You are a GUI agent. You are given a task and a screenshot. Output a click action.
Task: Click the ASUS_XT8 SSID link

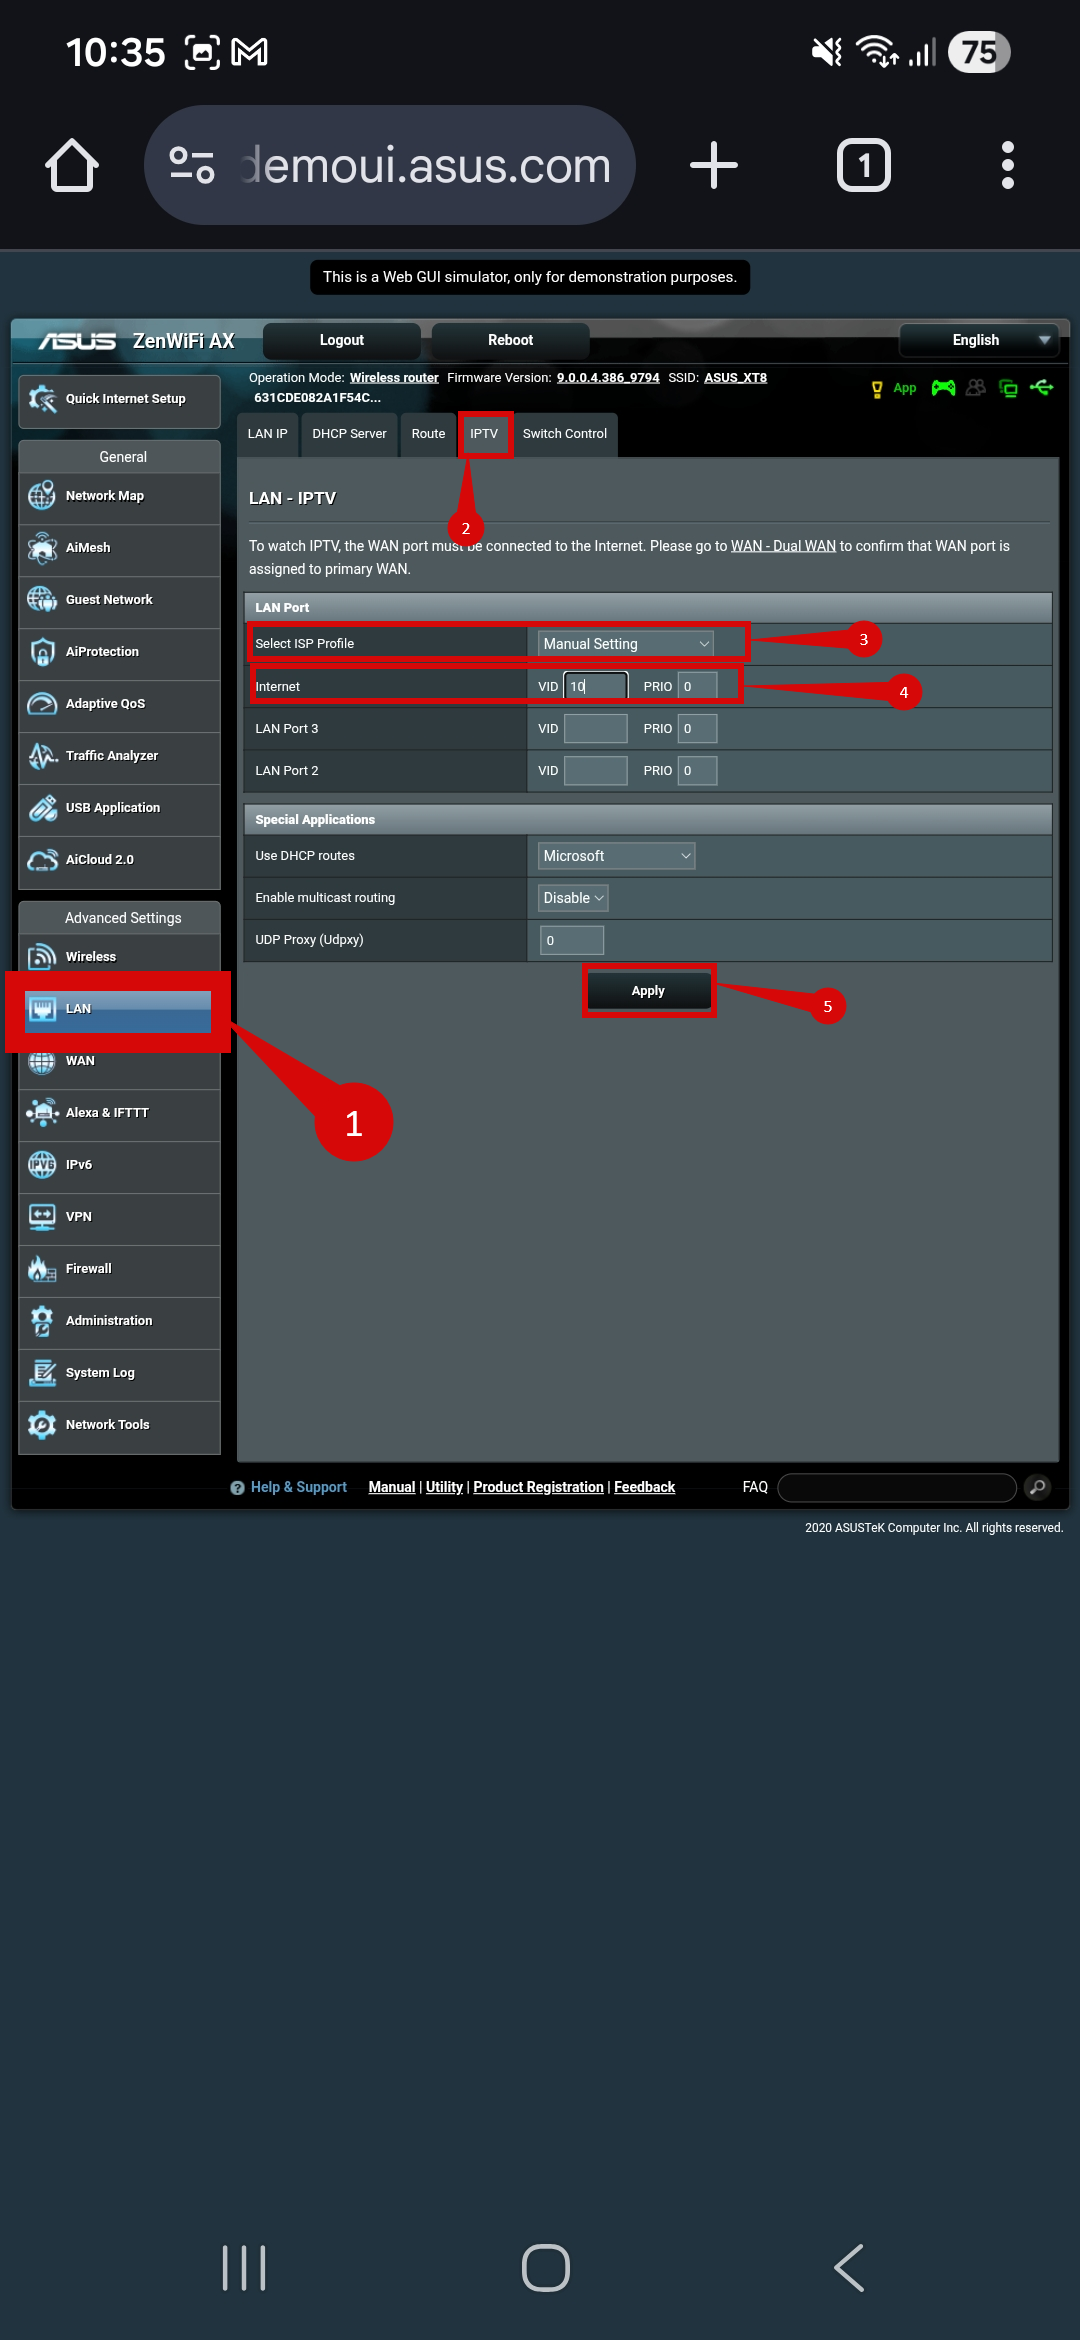(735, 378)
